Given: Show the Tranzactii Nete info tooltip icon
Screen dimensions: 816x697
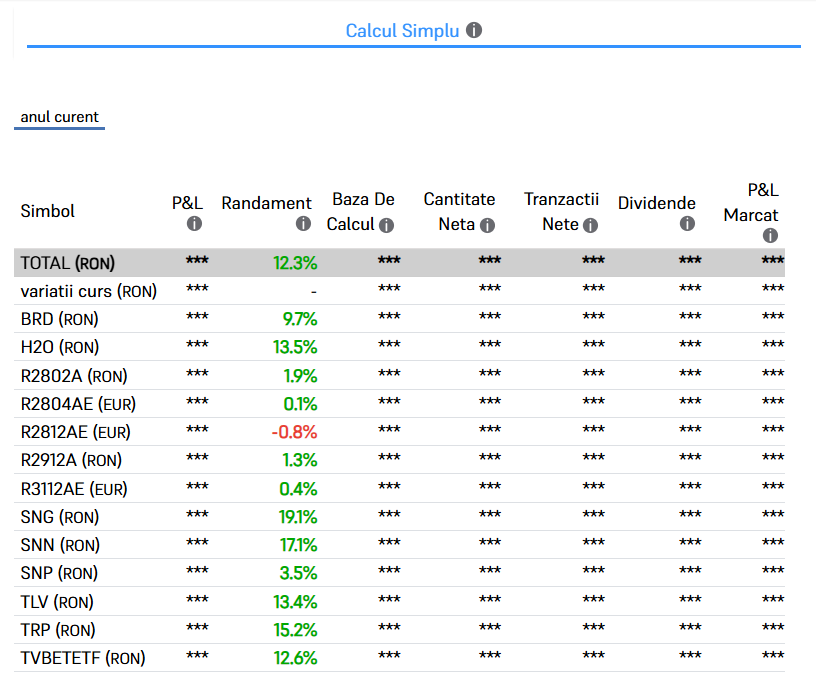Looking at the screenshot, I should coord(591,225).
